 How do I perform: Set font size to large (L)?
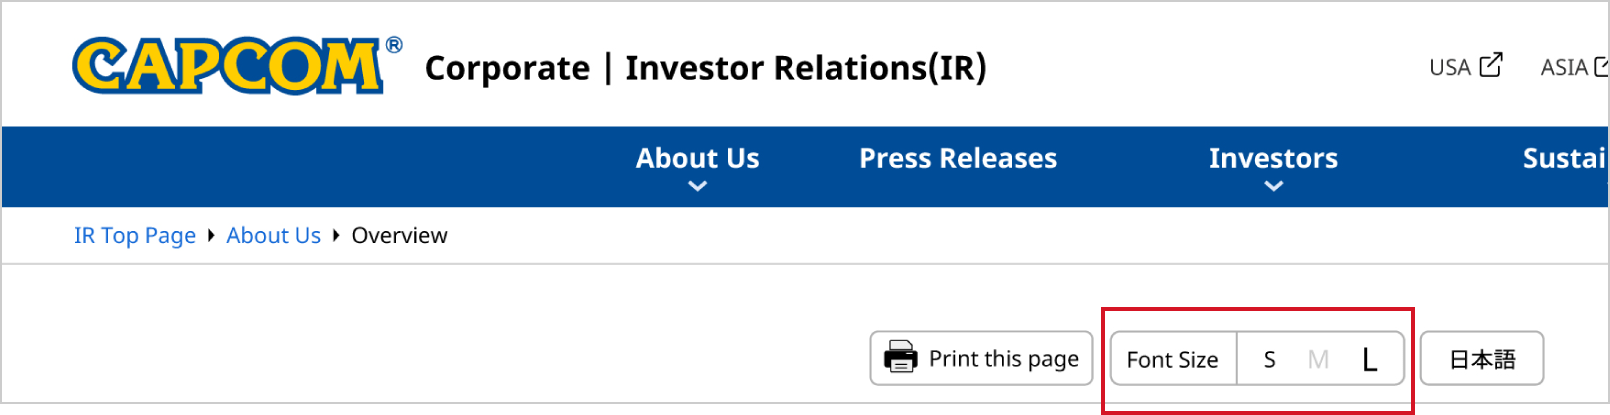pyautogui.click(x=1369, y=359)
